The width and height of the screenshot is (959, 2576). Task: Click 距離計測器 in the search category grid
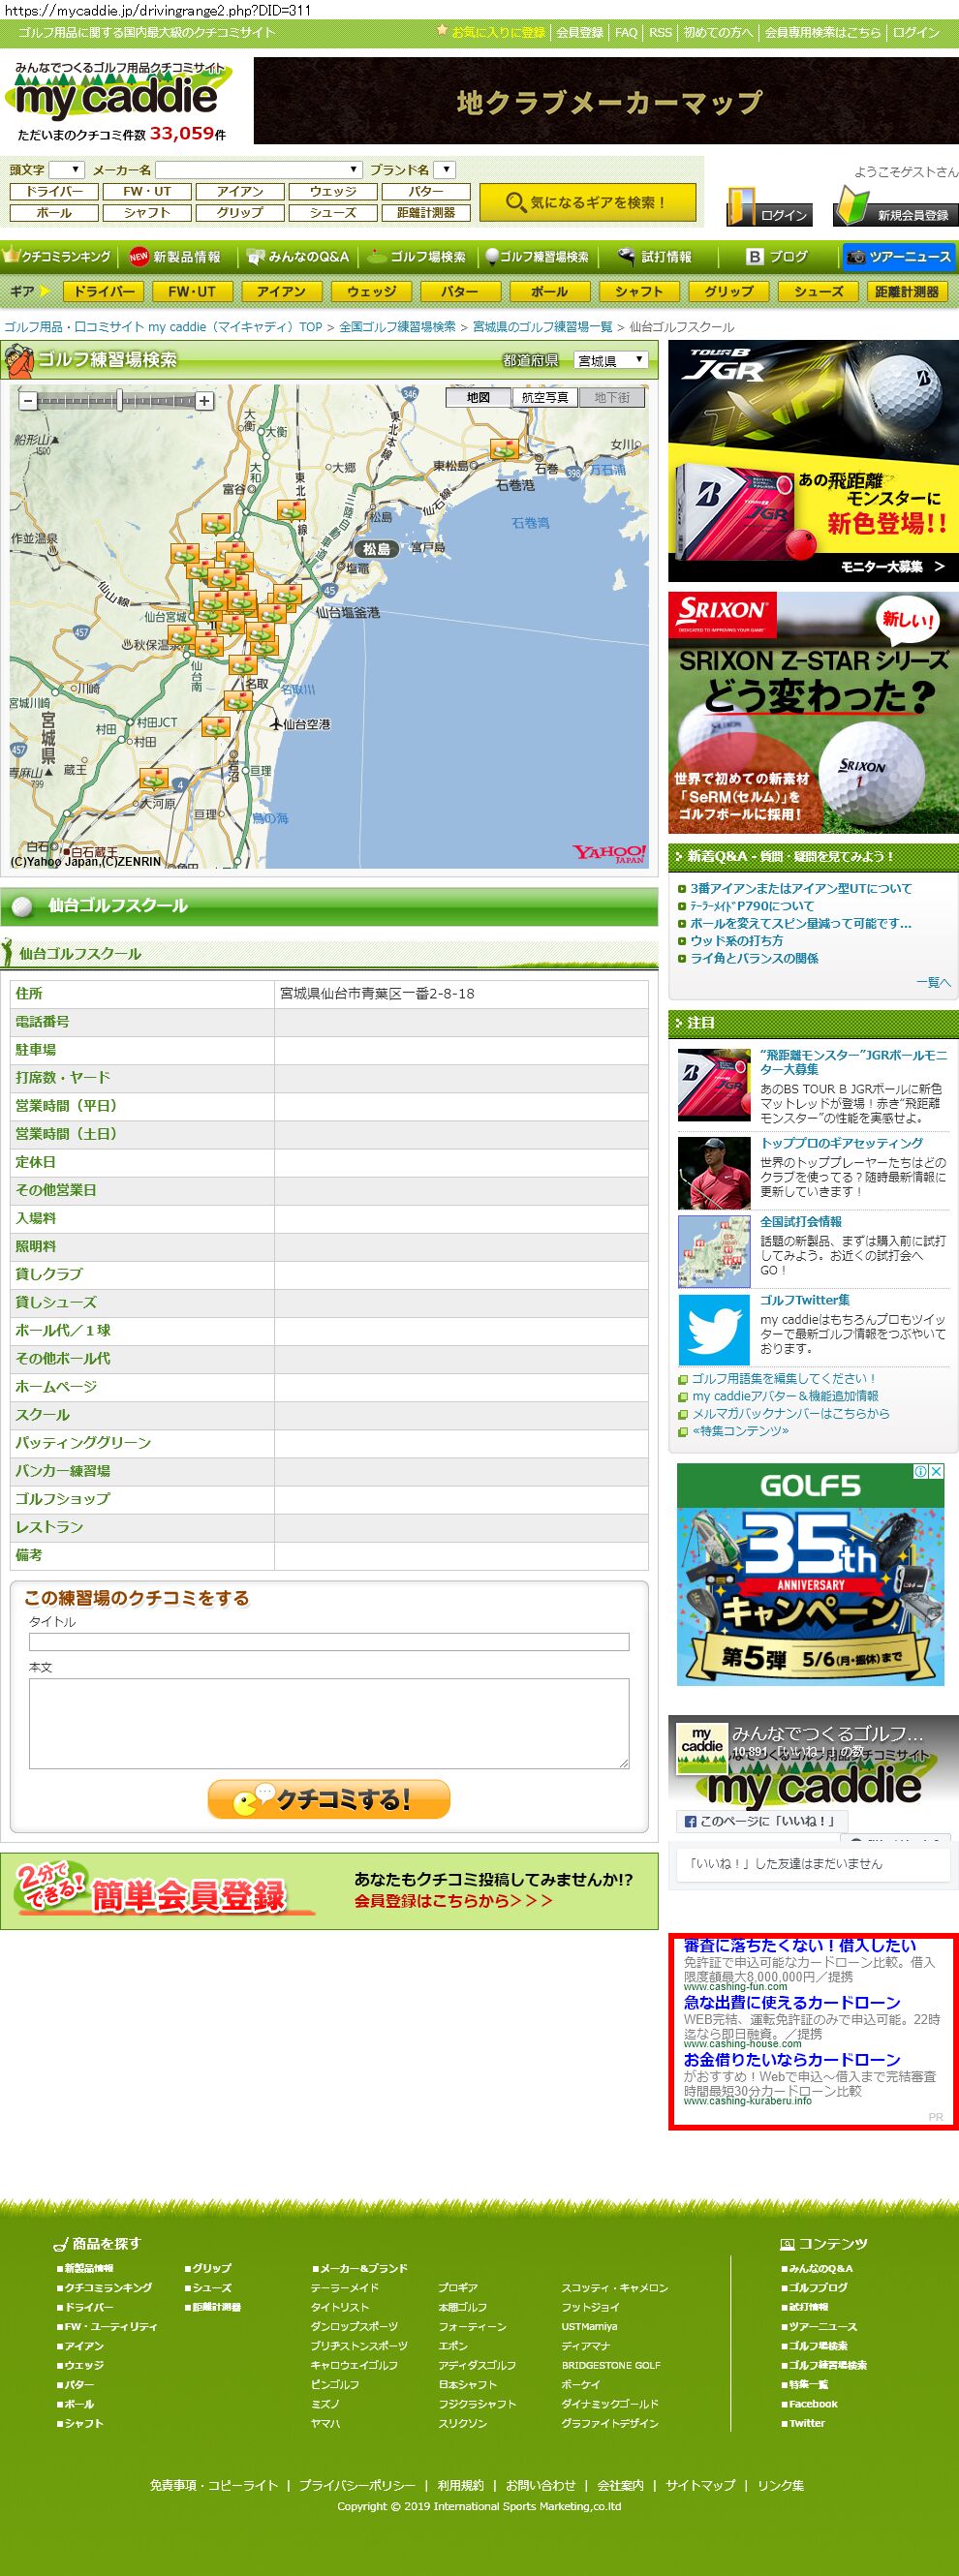(426, 213)
